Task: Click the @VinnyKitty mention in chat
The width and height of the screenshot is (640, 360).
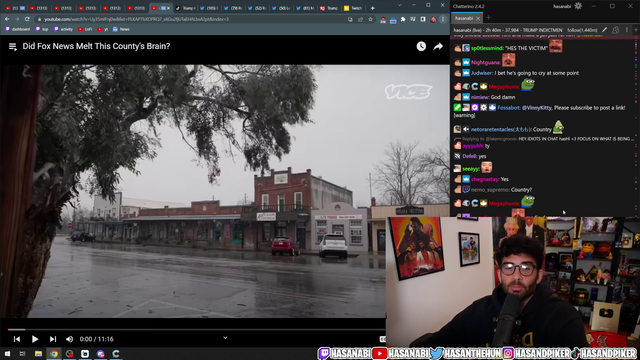Action: click(536, 108)
